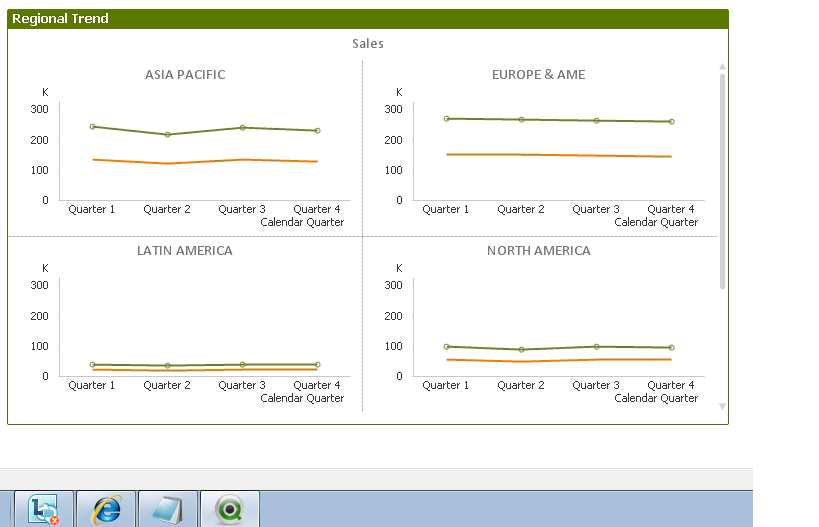Click Quarter 1 axis label in Latin America chart
Screen dimensions: 819x527
click(91, 385)
